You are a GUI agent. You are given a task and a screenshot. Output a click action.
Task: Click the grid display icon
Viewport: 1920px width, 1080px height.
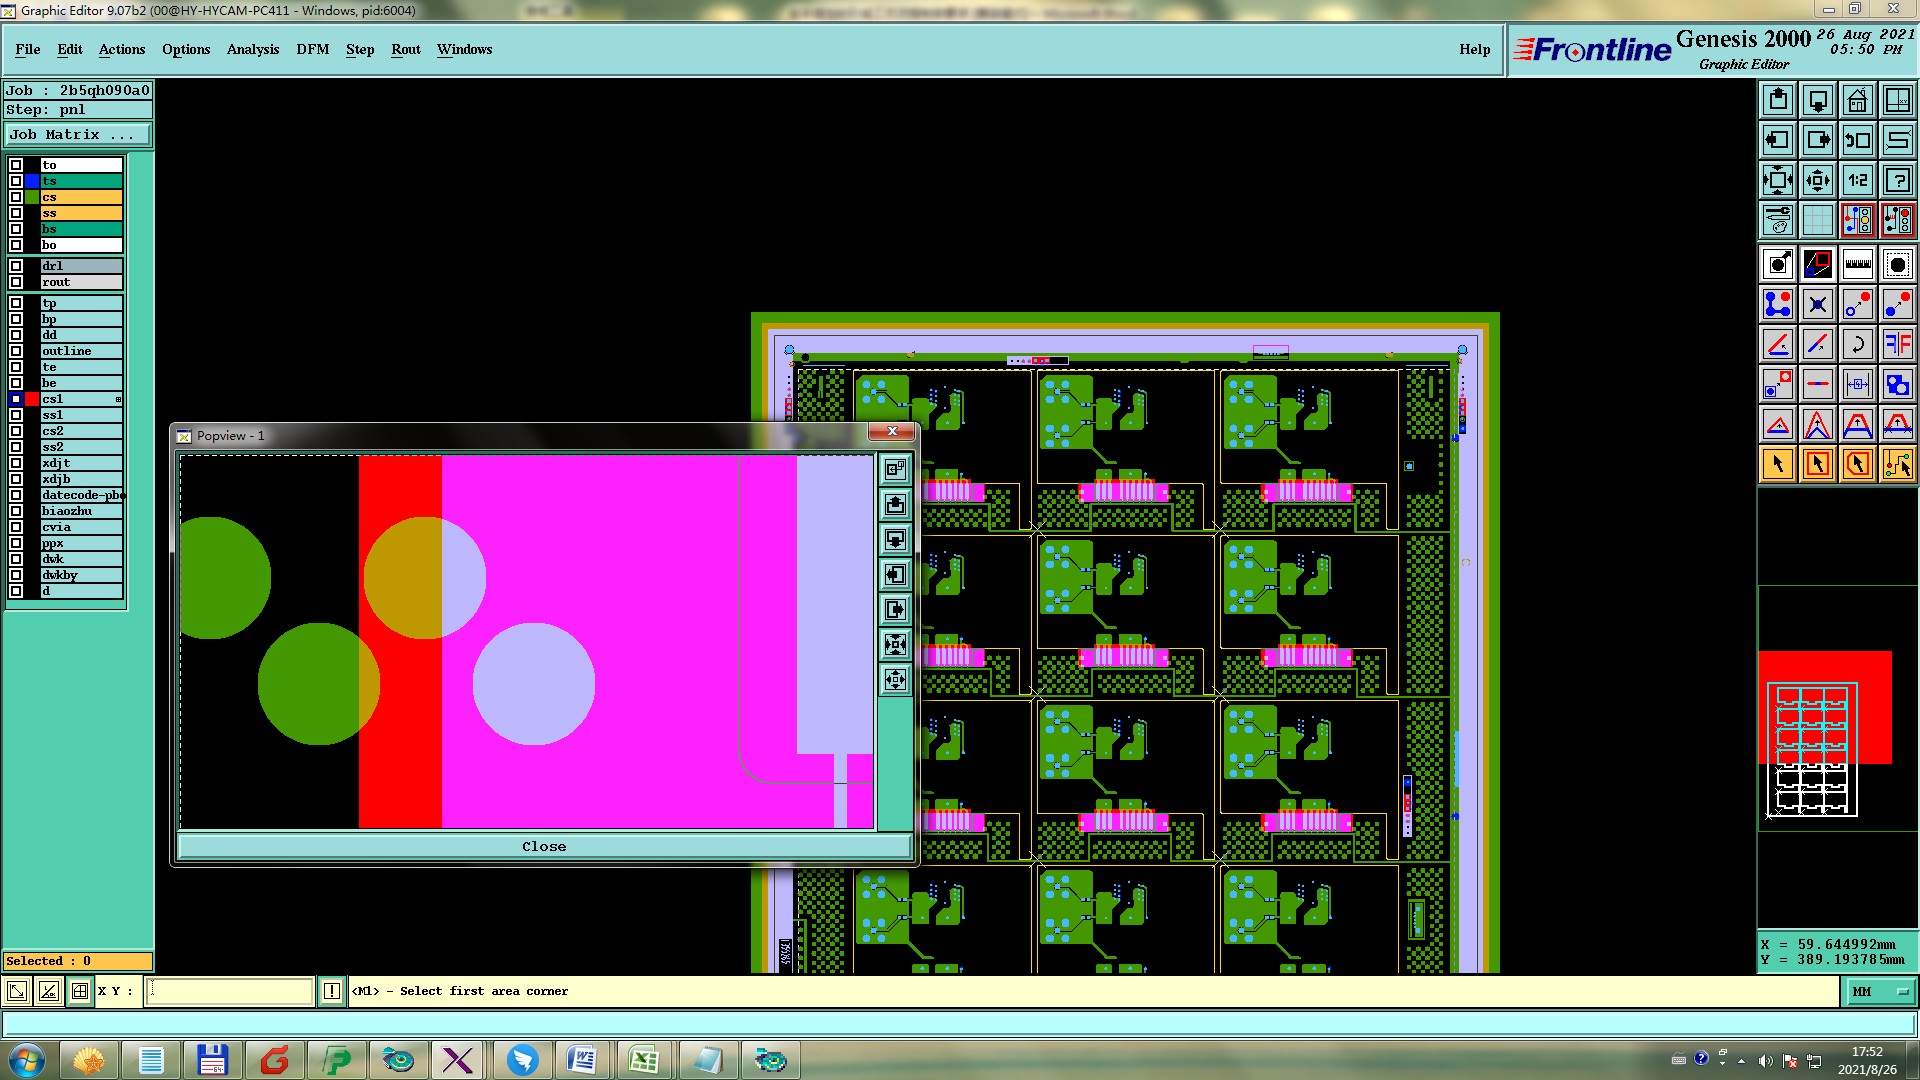pos(1817,220)
